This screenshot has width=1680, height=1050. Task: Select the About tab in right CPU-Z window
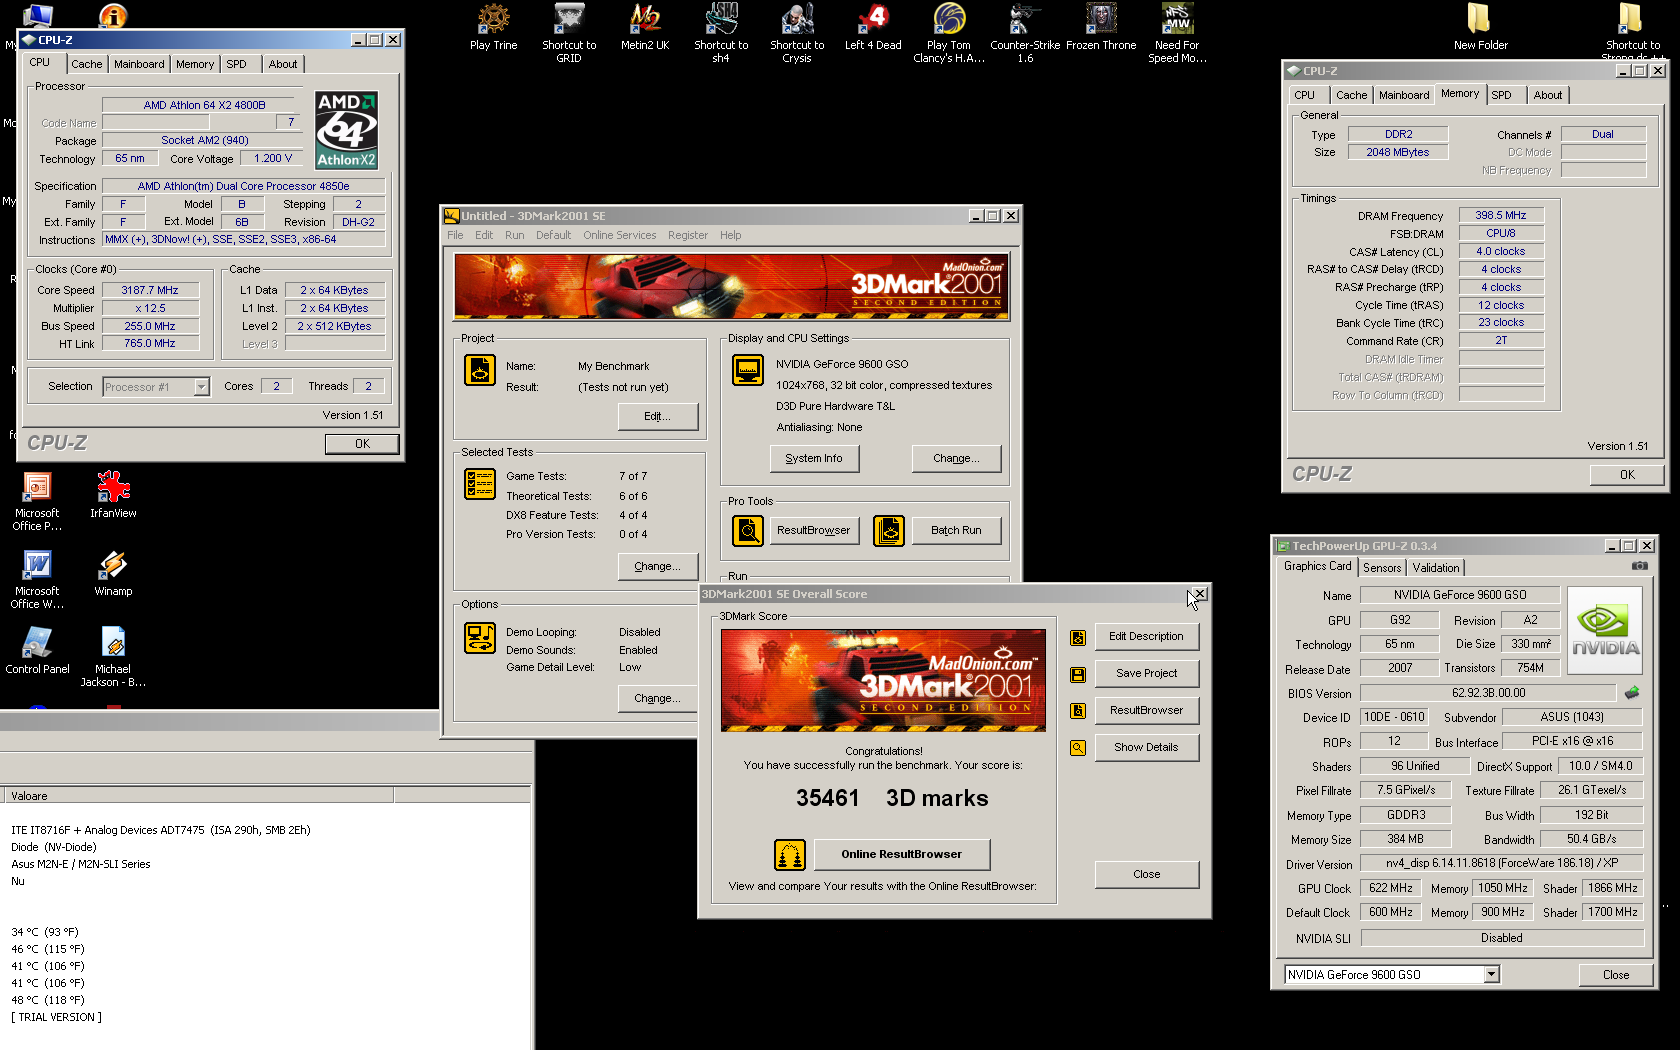click(1548, 95)
